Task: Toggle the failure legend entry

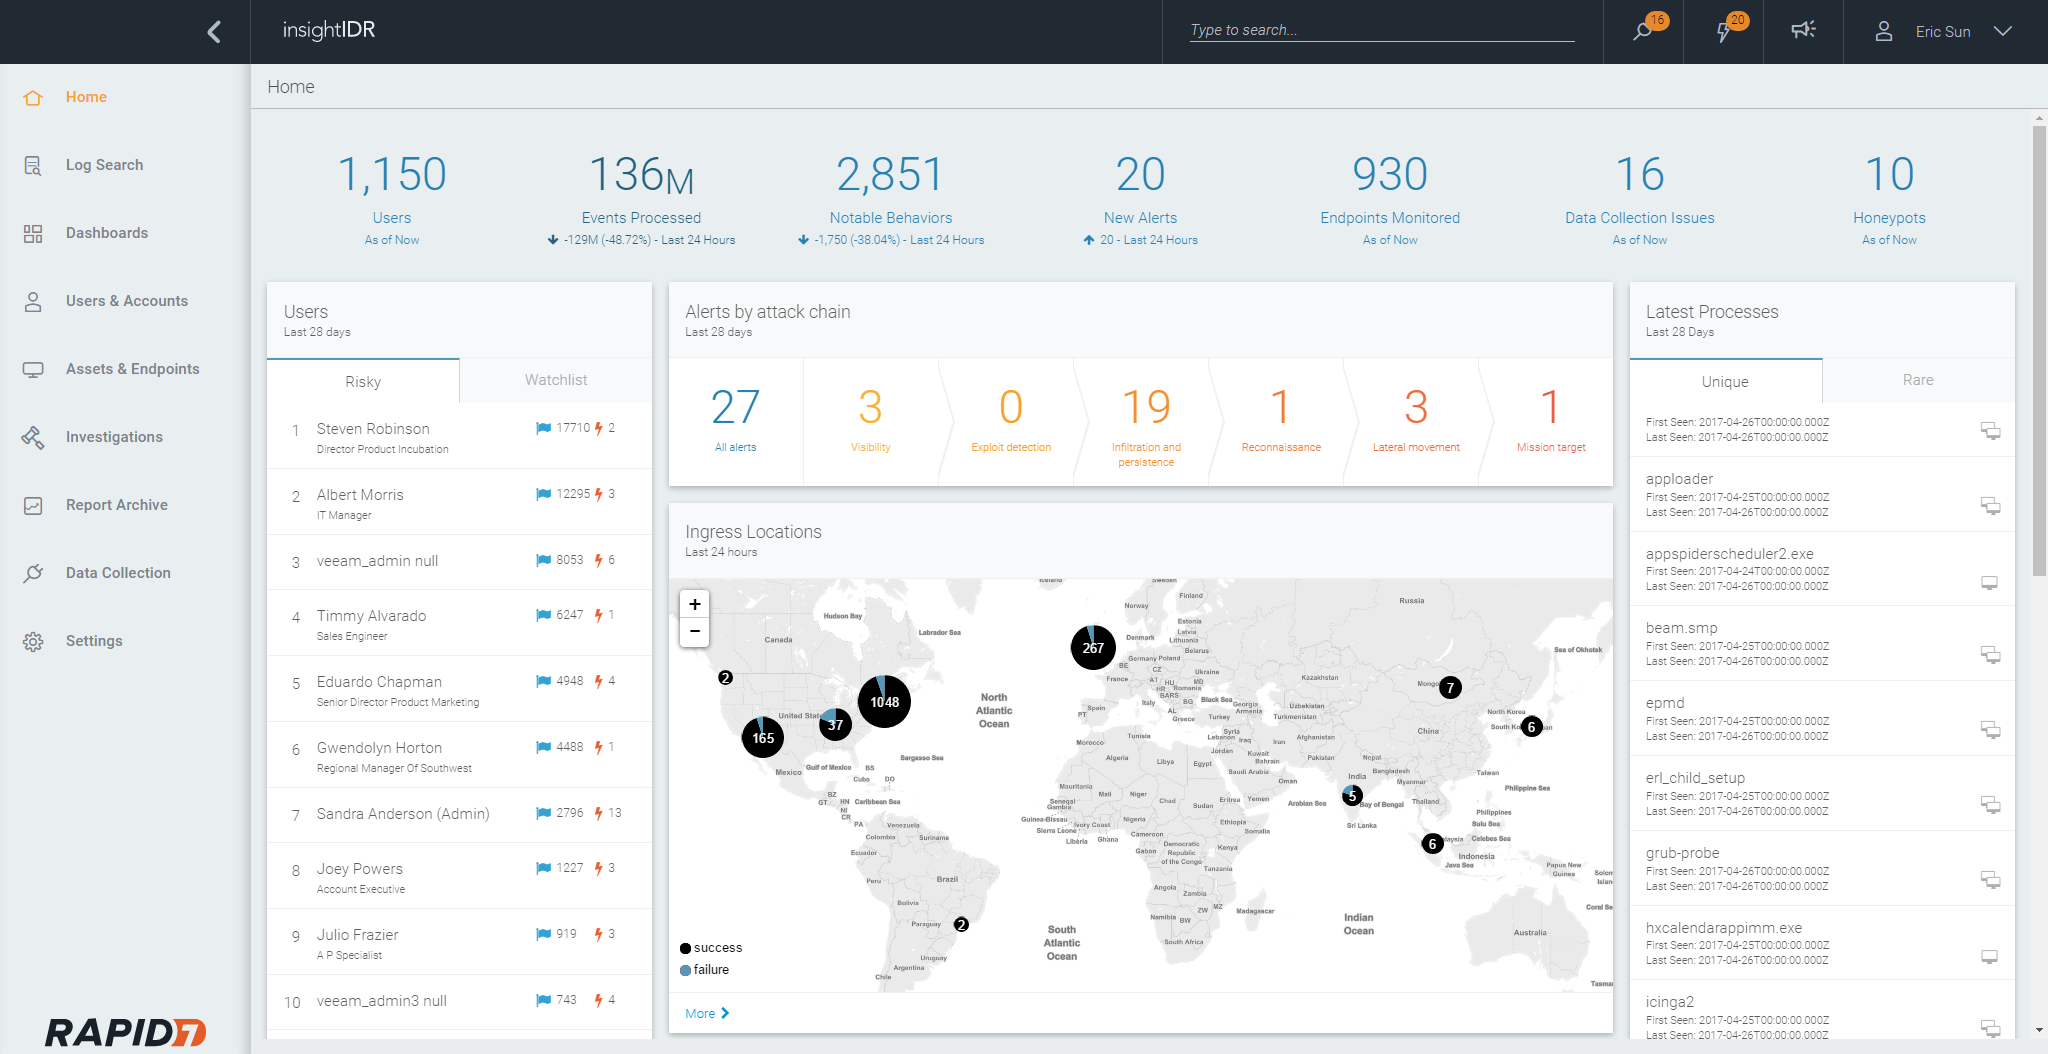Action: pos(710,969)
